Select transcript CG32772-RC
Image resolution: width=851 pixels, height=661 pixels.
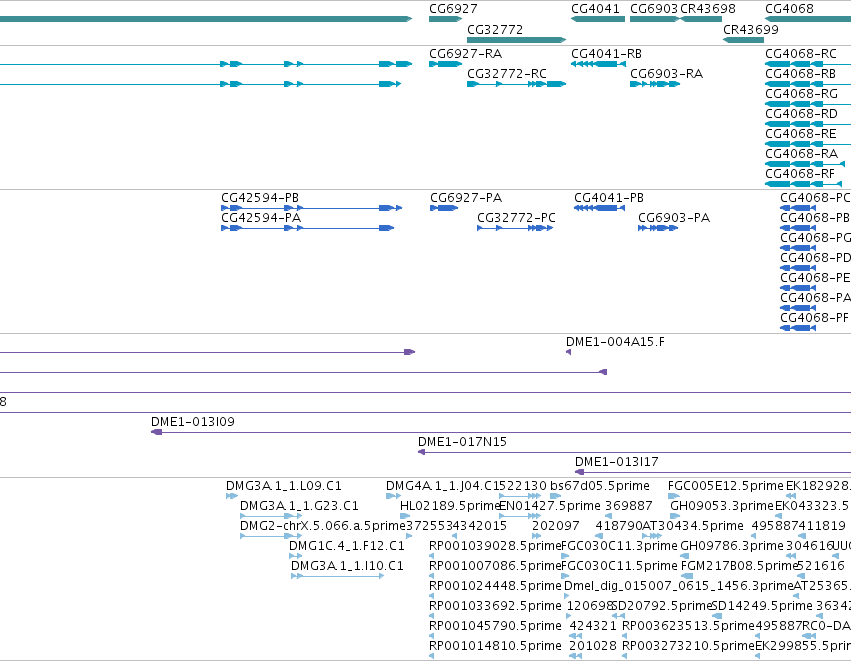[507, 74]
